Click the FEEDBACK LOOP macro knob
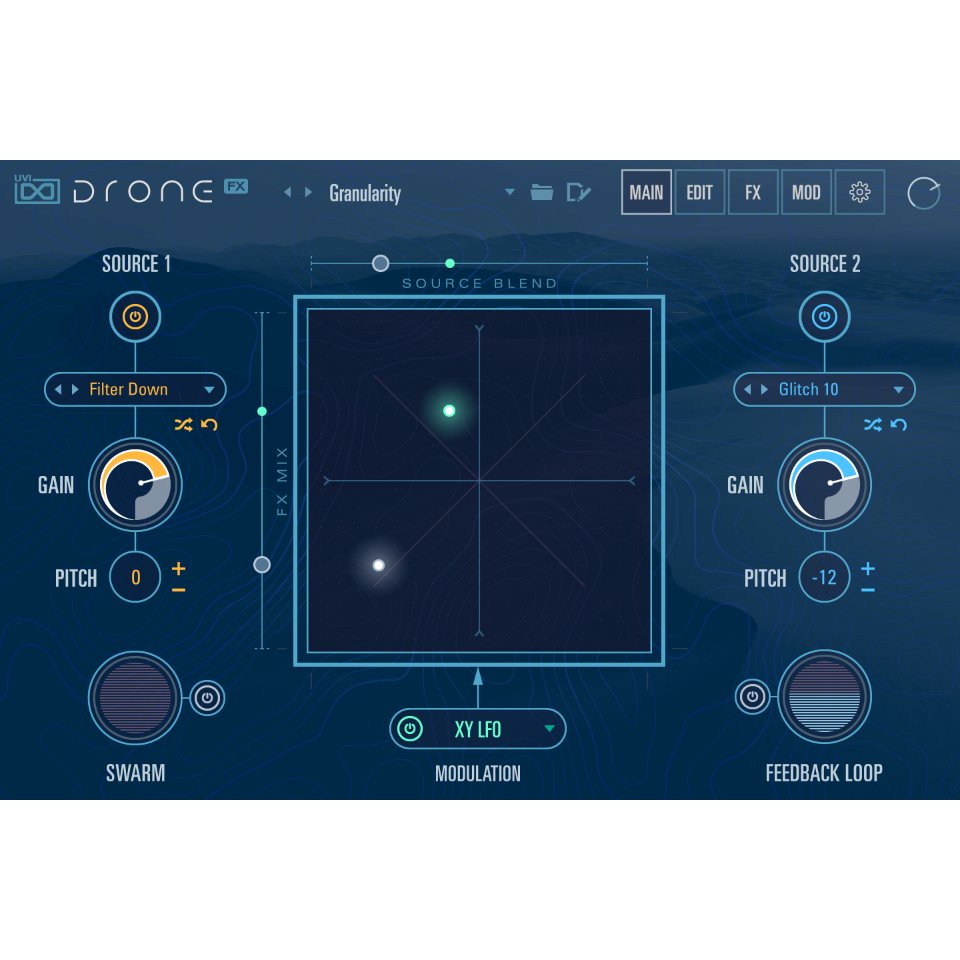Image resolution: width=960 pixels, height=960 pixels. click(824, 697)
